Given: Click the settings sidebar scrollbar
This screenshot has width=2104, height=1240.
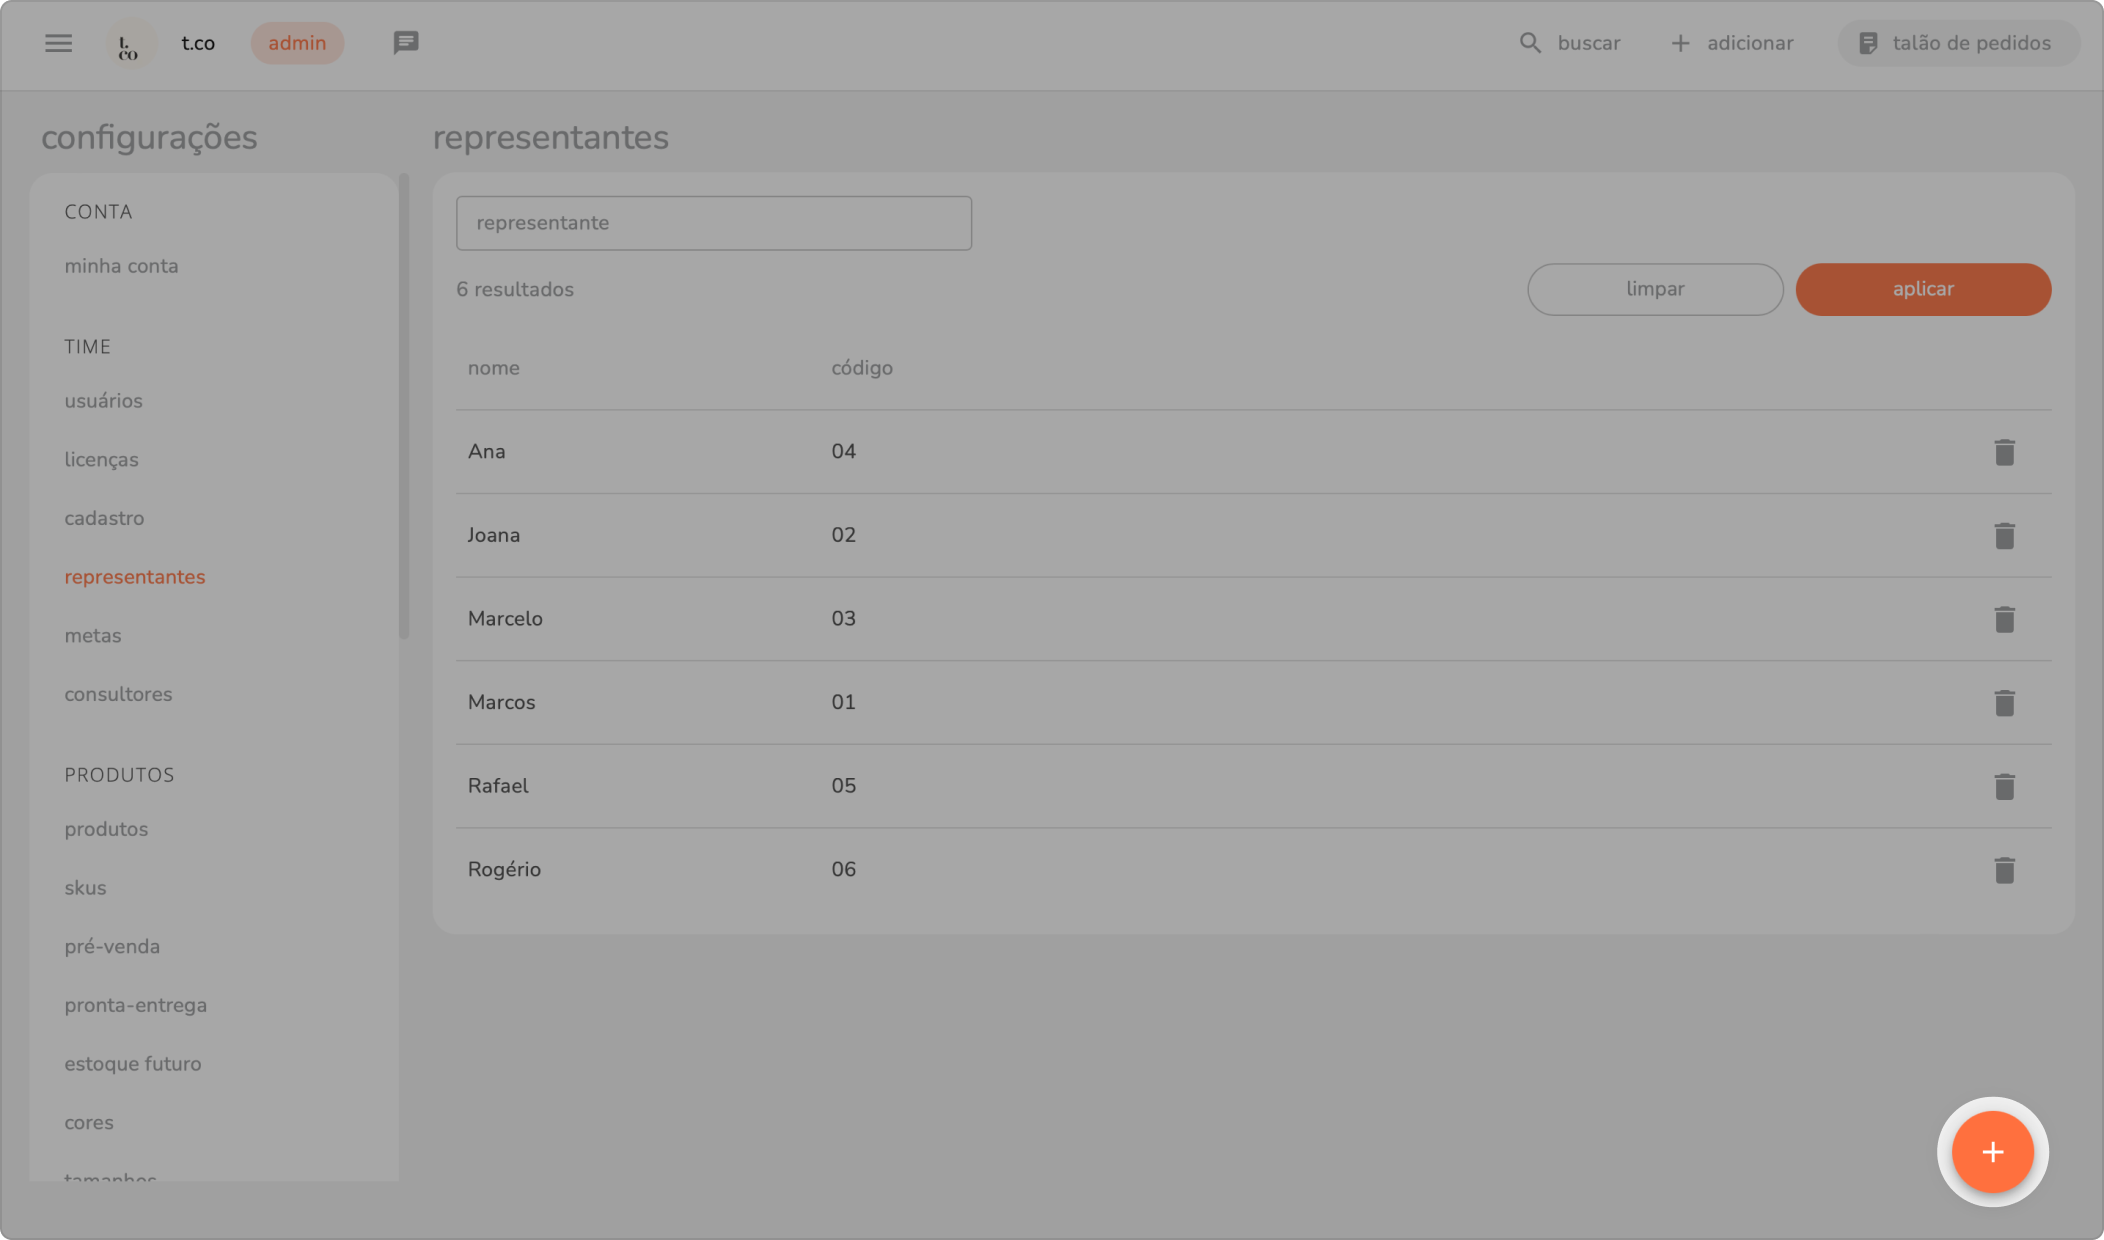Looking at the screenshot, I should pyautogui.click(x=404, y=406).
